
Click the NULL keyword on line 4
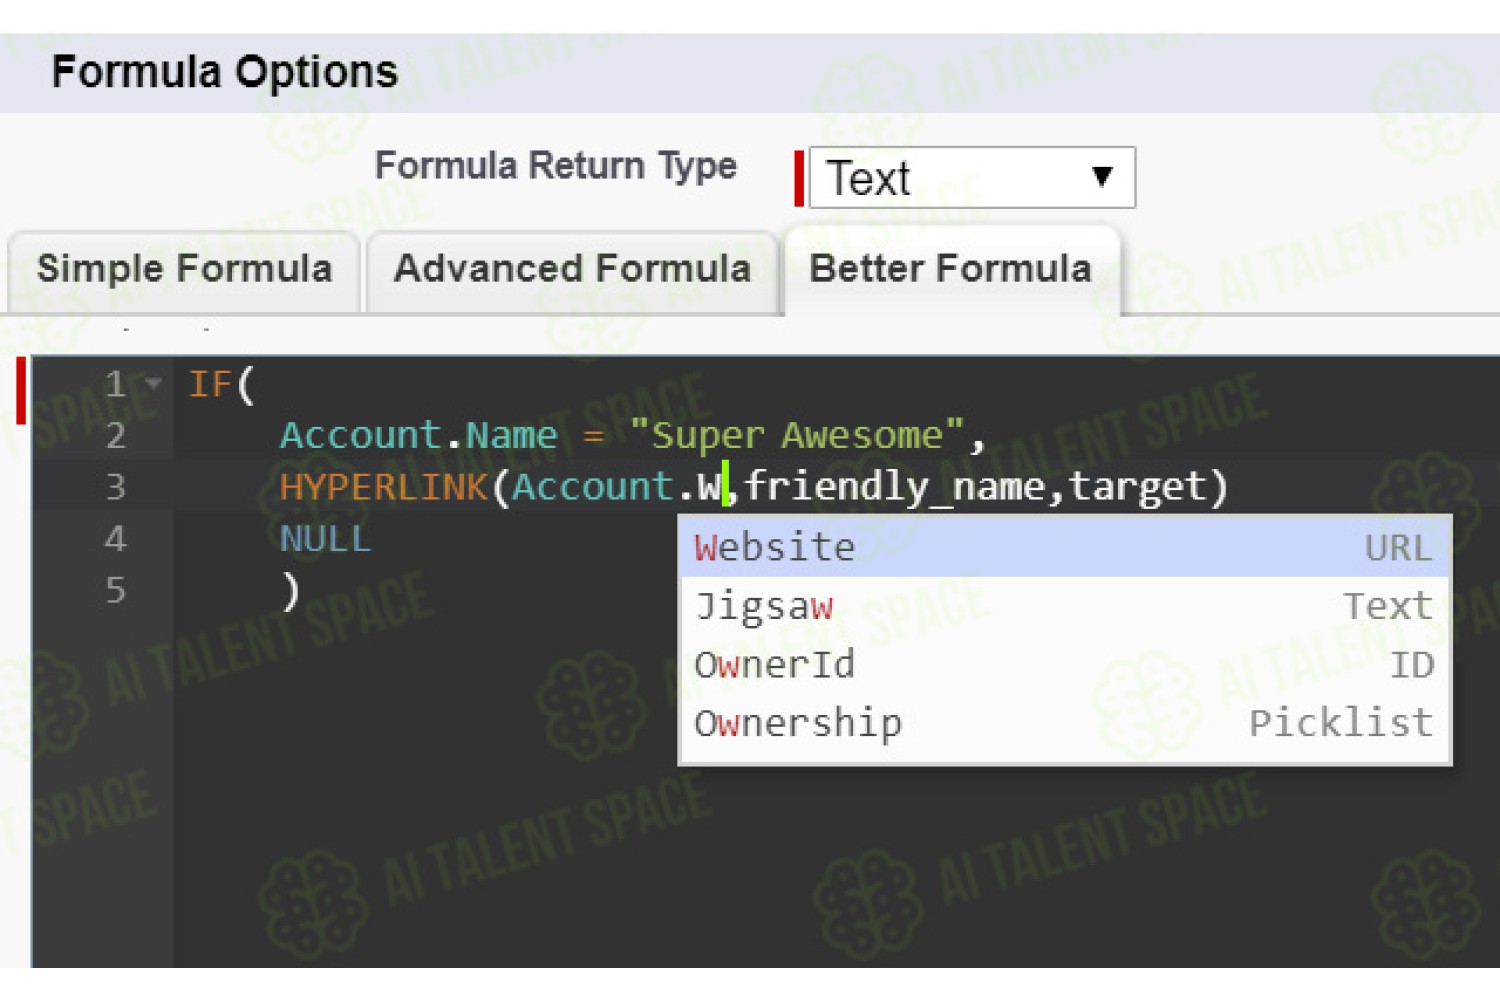tap(325, 539)
